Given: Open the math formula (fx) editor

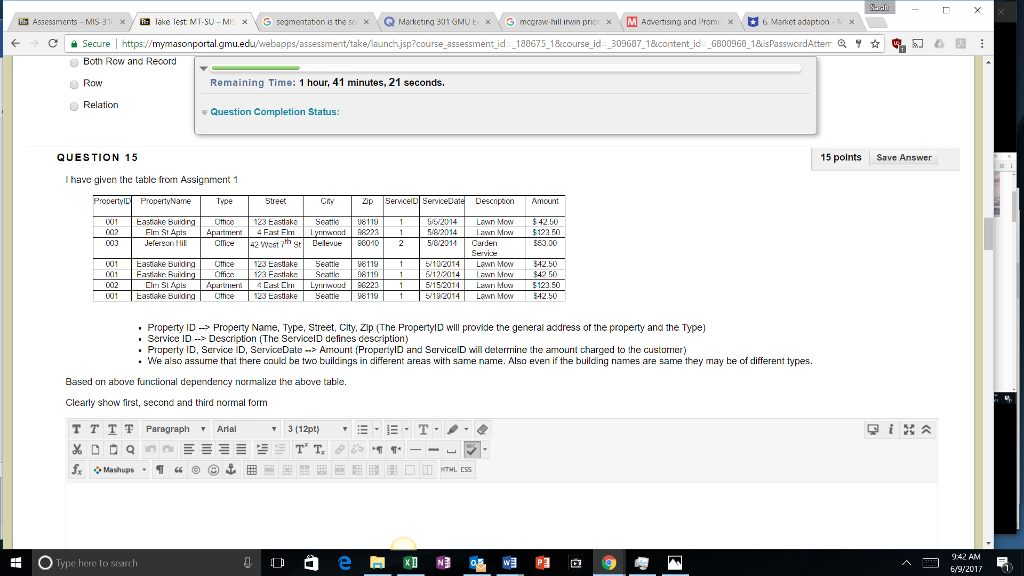Looking at the screenshot, I should click(76, 469).
